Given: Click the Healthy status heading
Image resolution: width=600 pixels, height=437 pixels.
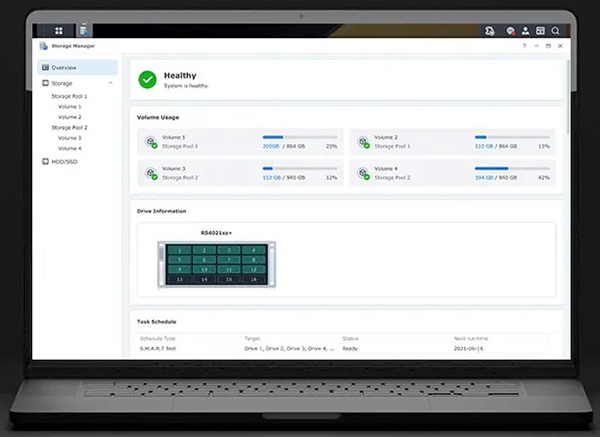Looking at the screenshot, I should pos(180,75).
